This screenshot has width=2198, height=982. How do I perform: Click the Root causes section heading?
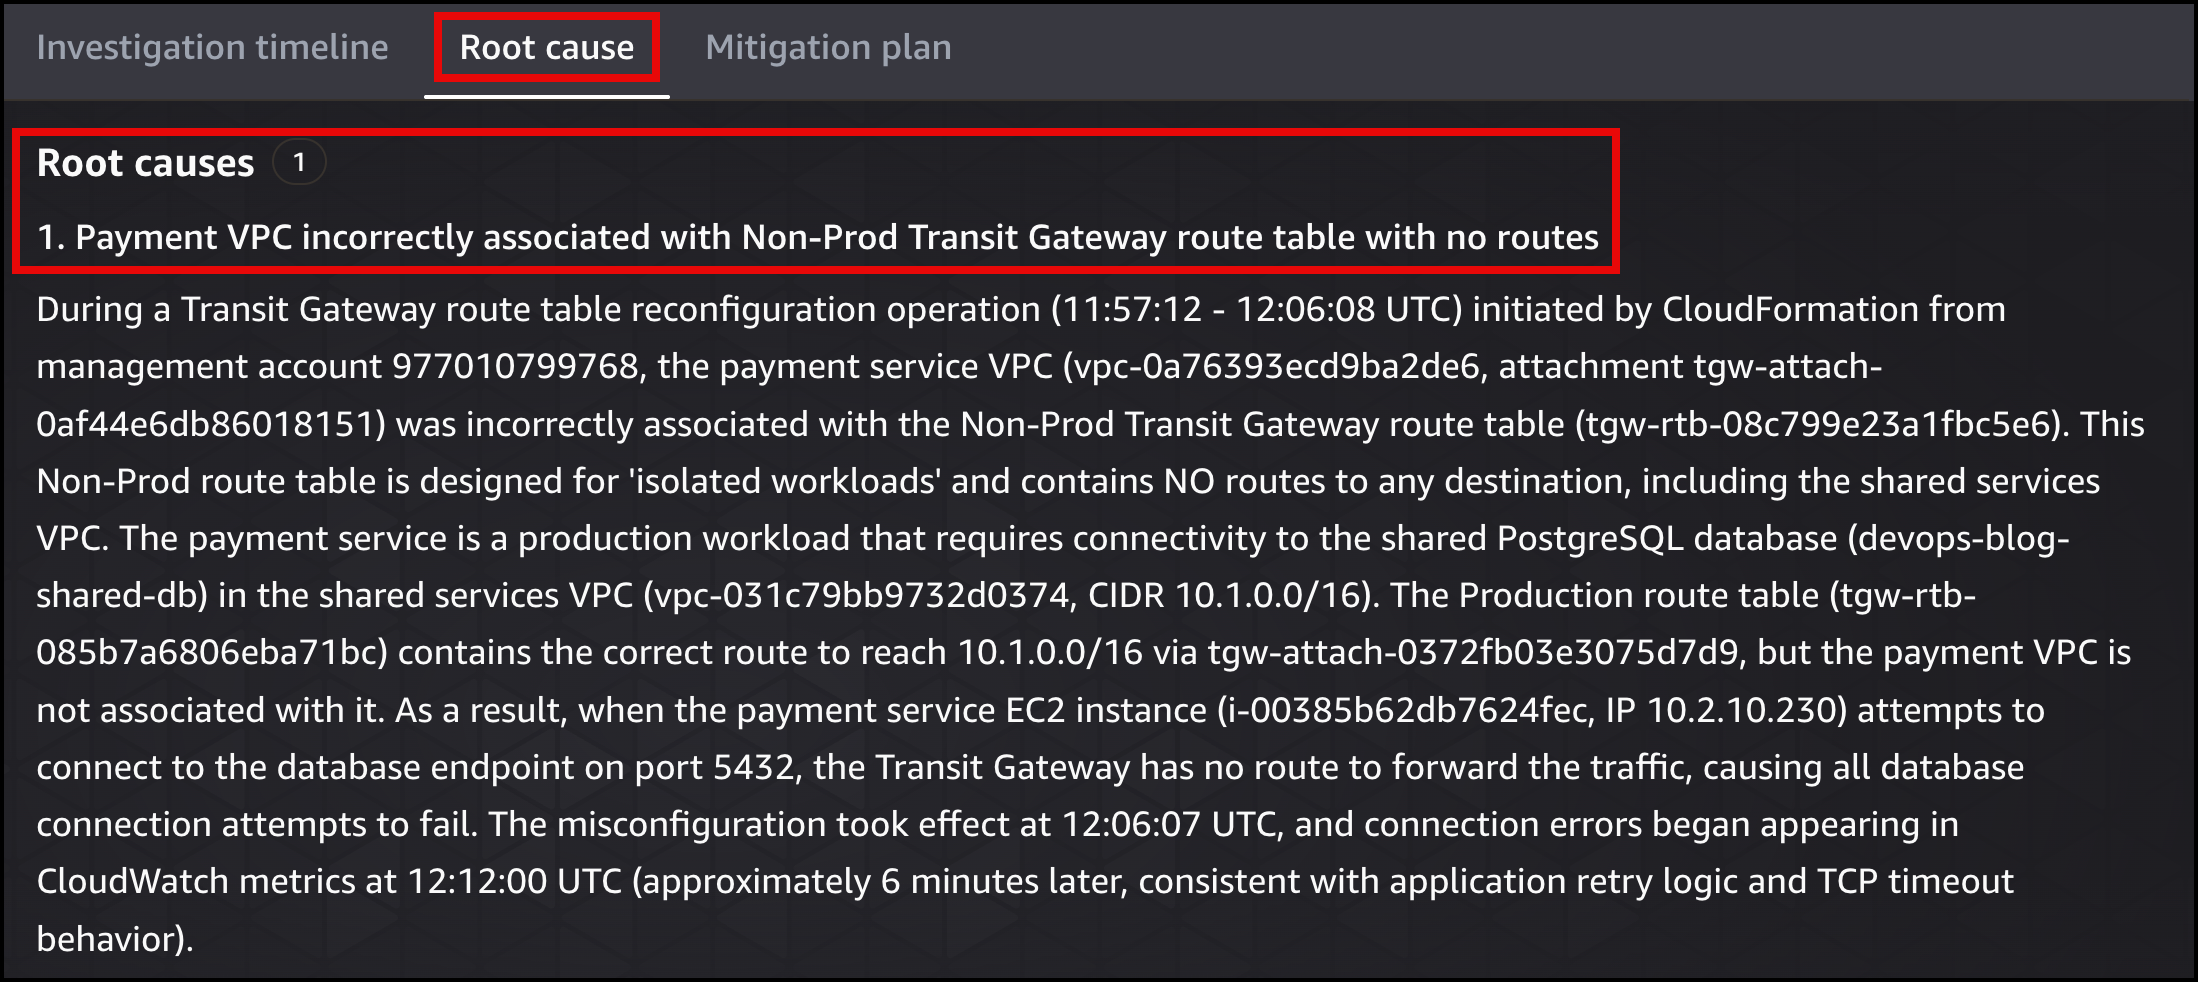pos(145,163)
